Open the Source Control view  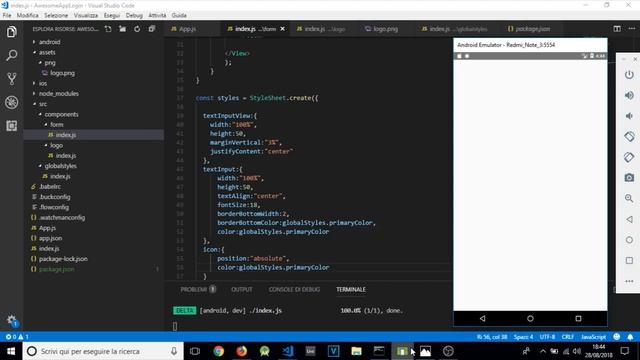click(x=11, y=78)
